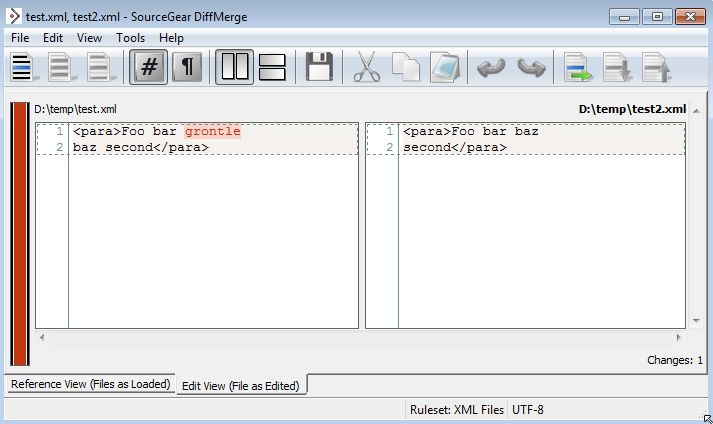Screen dimensions: 713x424
Task: Switch to Reference View (Files as Loaded) tab
Action: (x=90, y=384)
